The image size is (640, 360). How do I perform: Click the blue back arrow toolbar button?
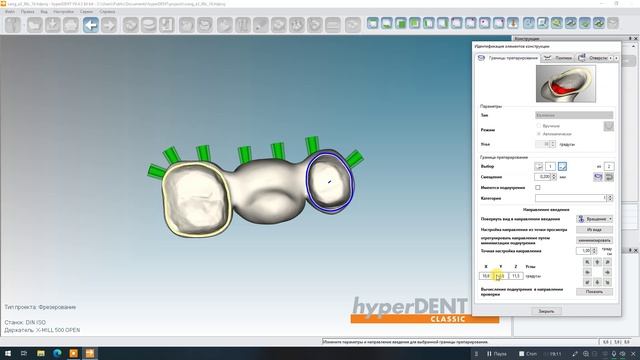(x=91, y=25)
